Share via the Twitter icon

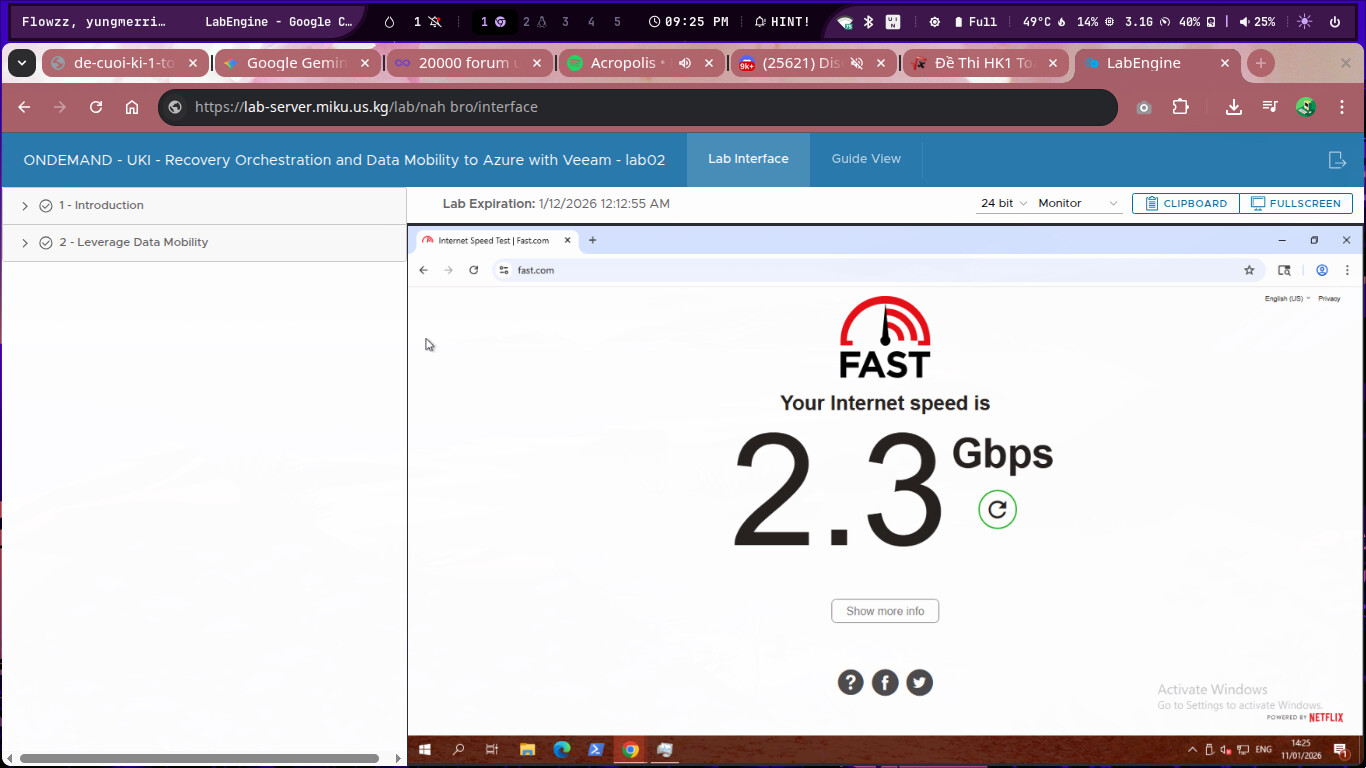[x=919, y=682]
